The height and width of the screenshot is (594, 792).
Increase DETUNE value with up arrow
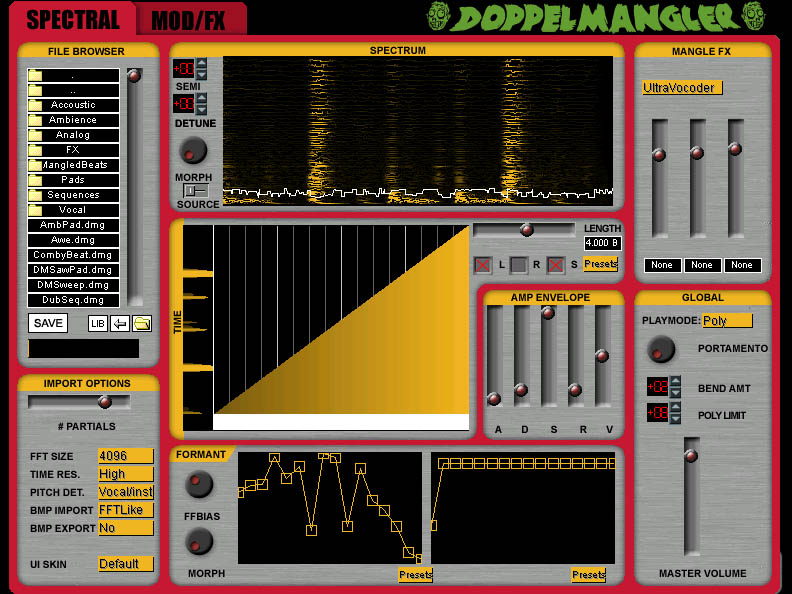coord(201,98)
